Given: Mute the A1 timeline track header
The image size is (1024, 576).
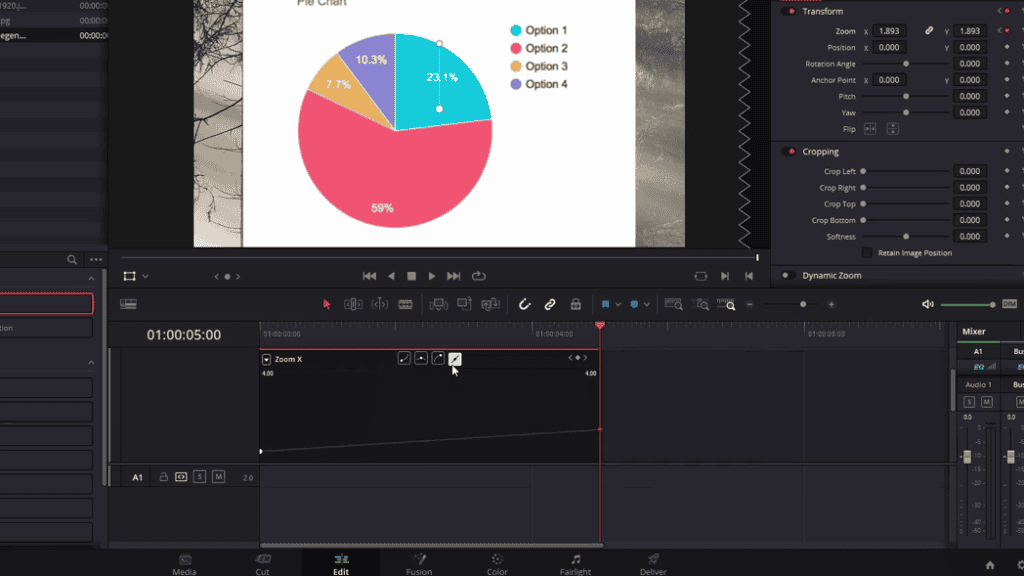Looking at the screenshot, I should point(218,477).
